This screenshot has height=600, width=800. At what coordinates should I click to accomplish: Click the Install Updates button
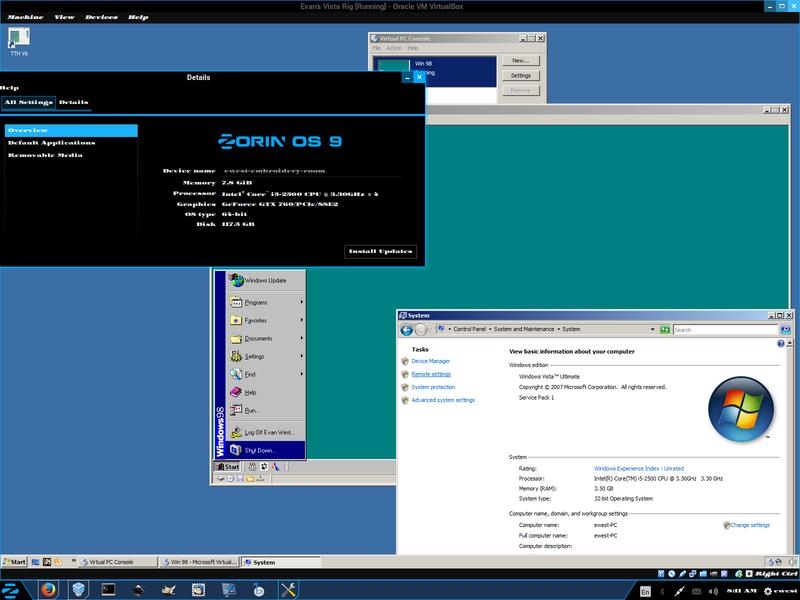[380, 252]
